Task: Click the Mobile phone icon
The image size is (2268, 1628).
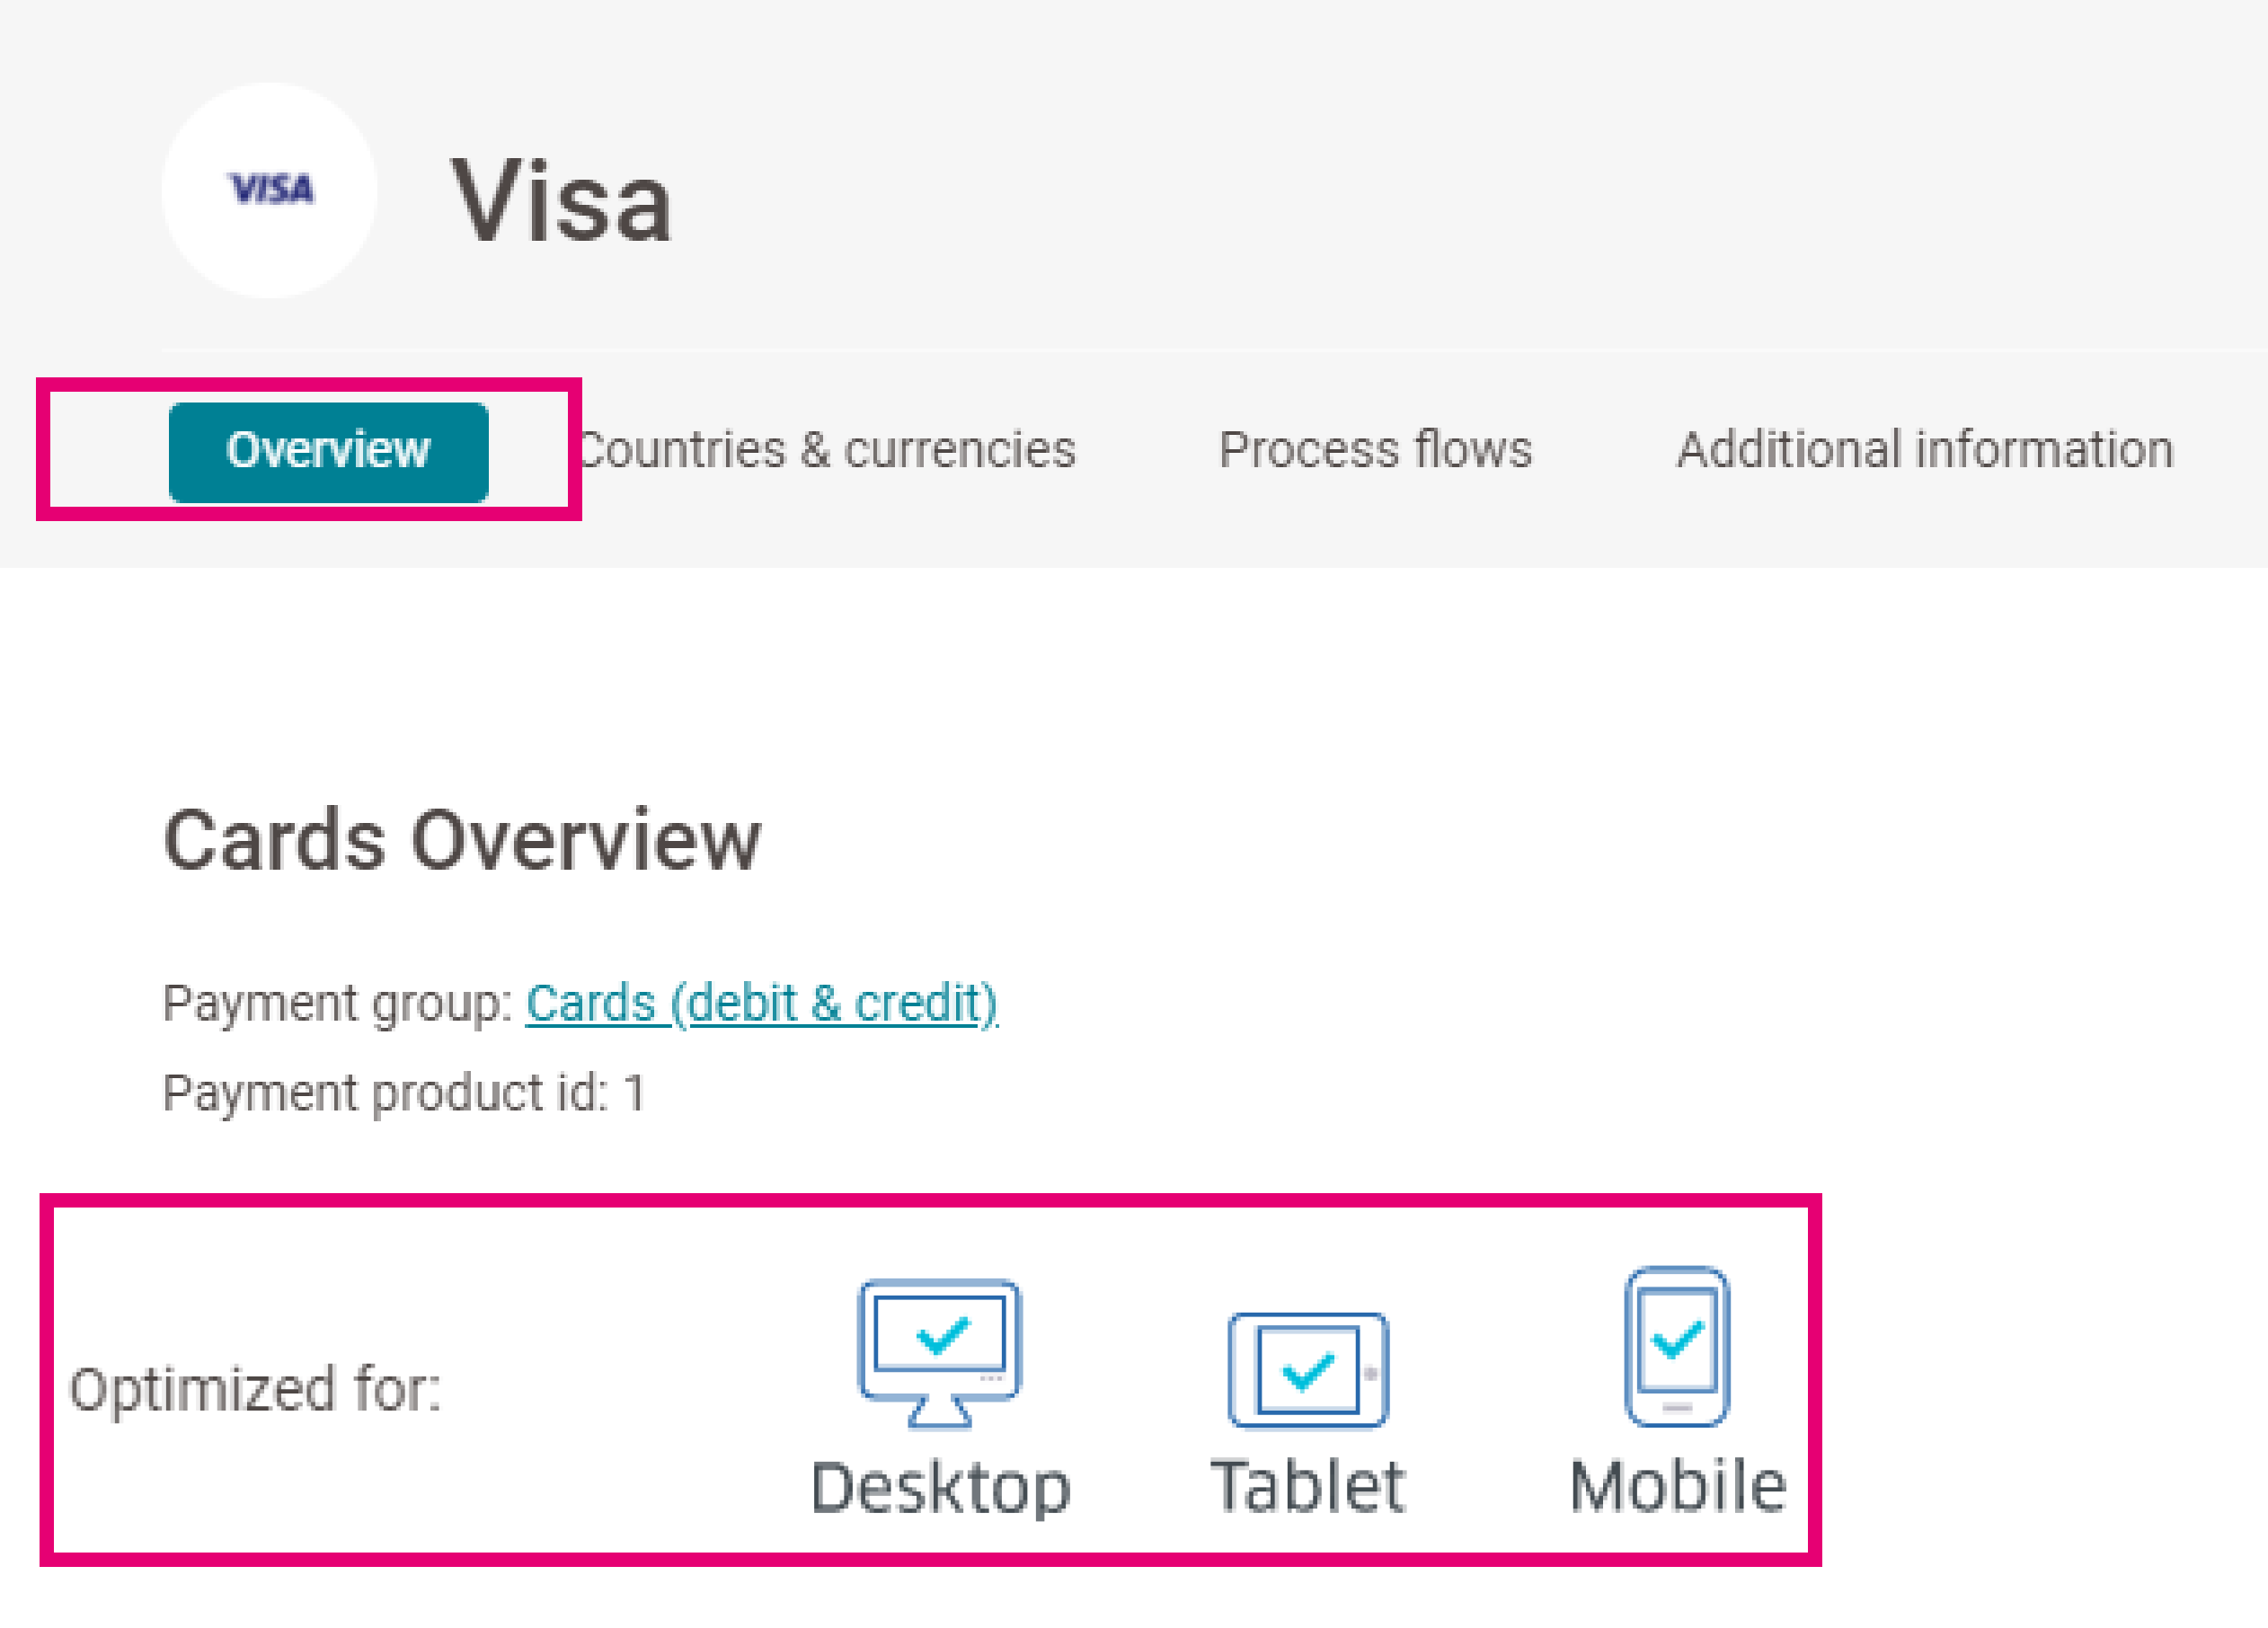Action: coord(1677,1344)
